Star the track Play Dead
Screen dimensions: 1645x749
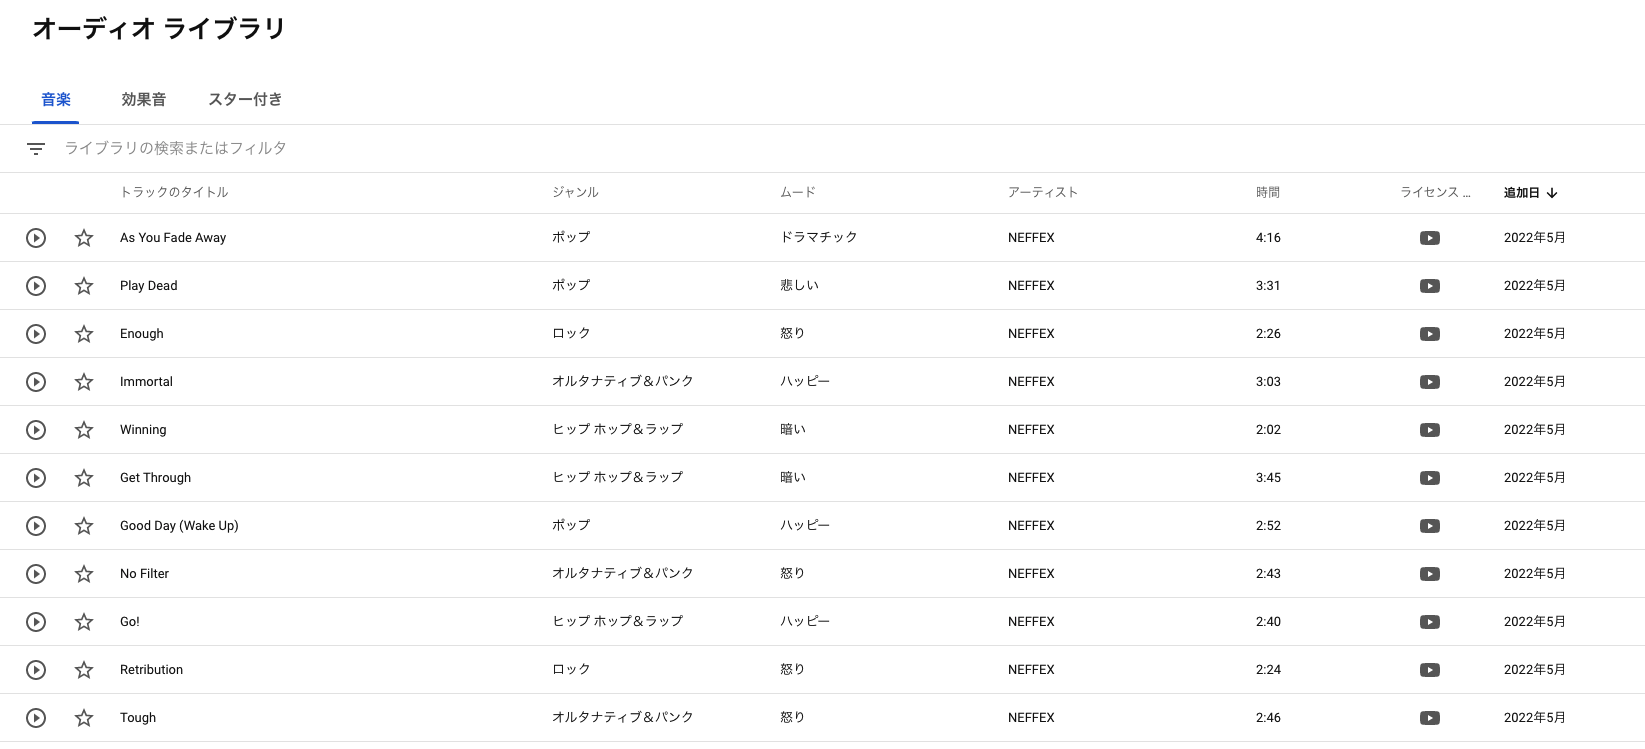(x=84, y=286)
